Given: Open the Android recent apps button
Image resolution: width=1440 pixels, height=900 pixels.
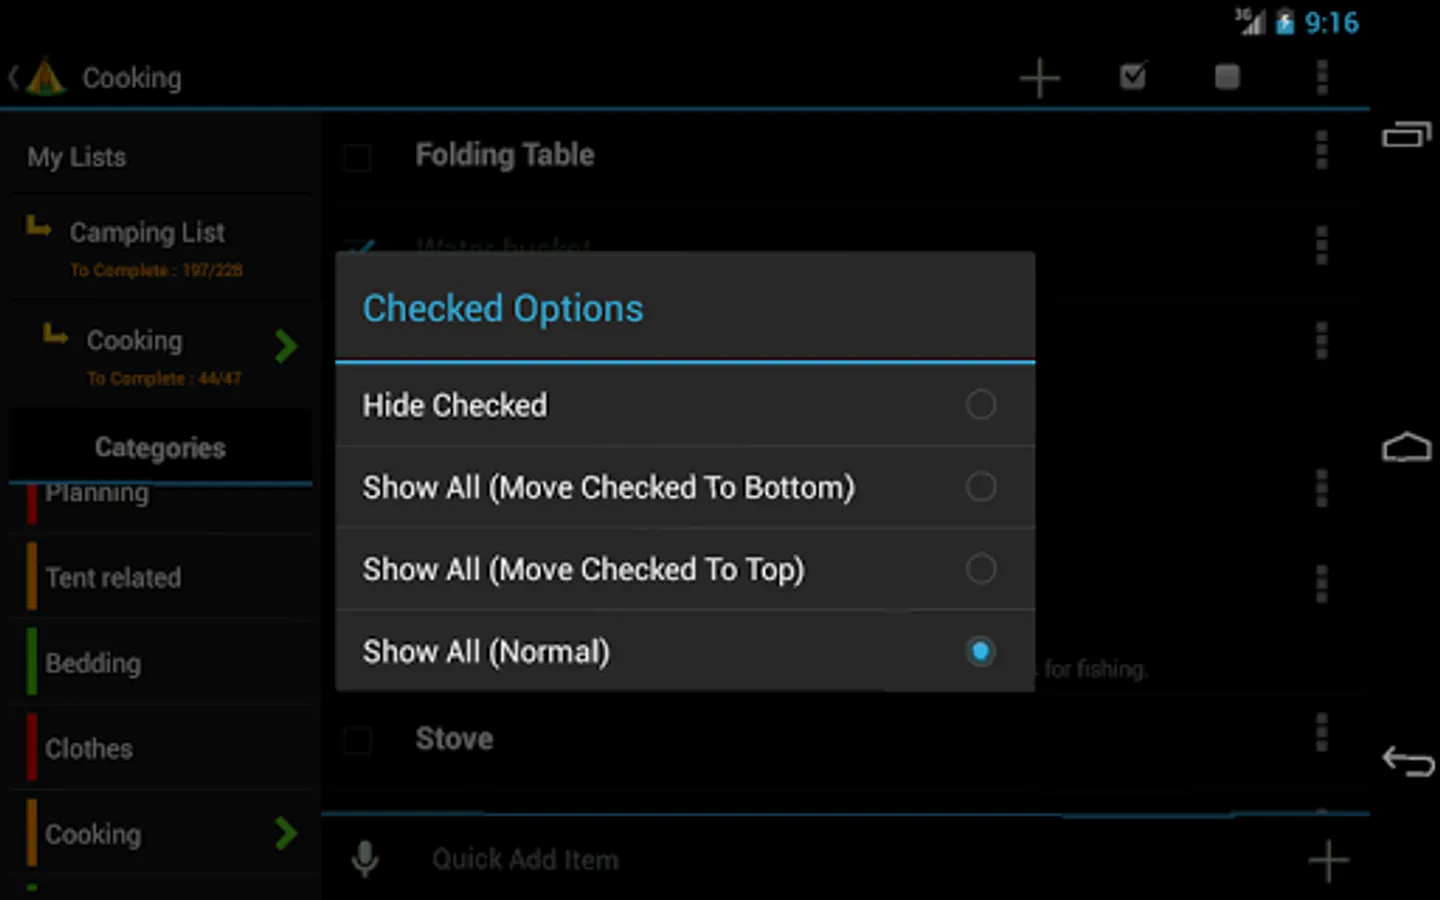Looking at the screenshot, I should click(x=1406, y=135).
